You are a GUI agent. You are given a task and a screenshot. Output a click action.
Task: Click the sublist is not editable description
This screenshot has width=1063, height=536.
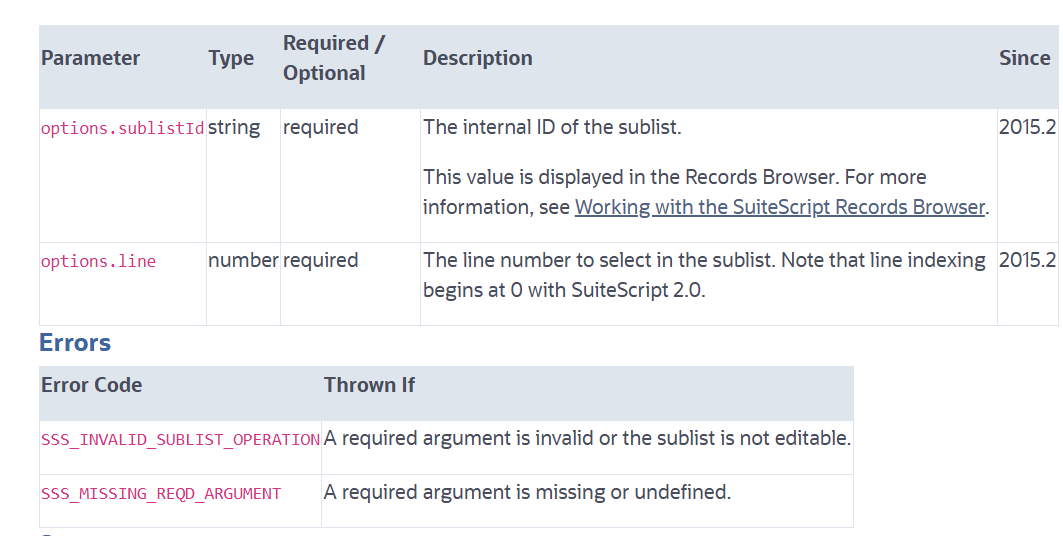(x=587, y=438)
